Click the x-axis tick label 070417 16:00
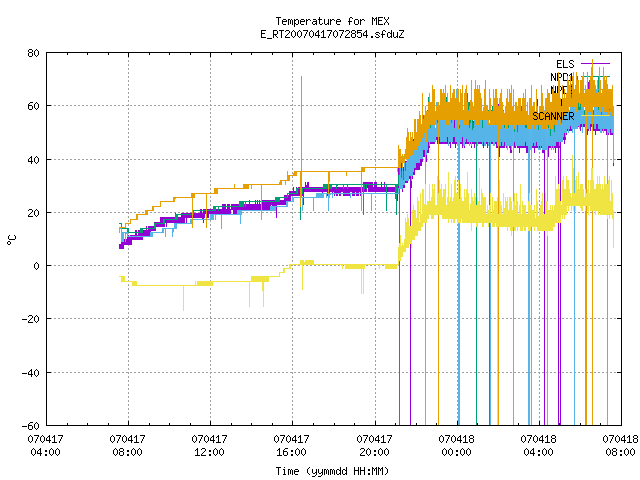 pyautogui.click(x=291, y=445)
